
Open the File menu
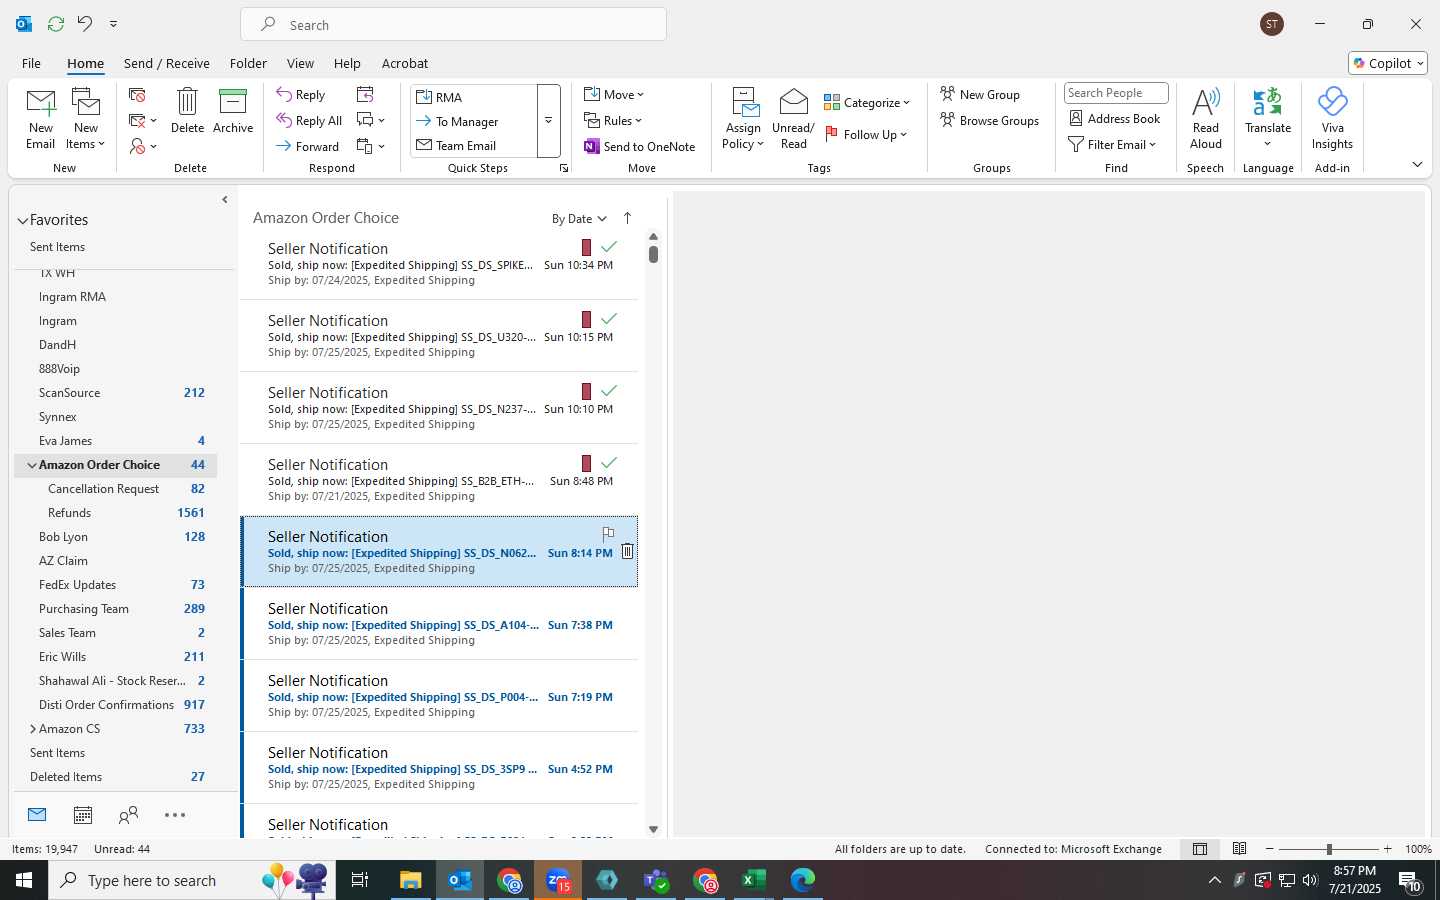[x=31, y=63]
